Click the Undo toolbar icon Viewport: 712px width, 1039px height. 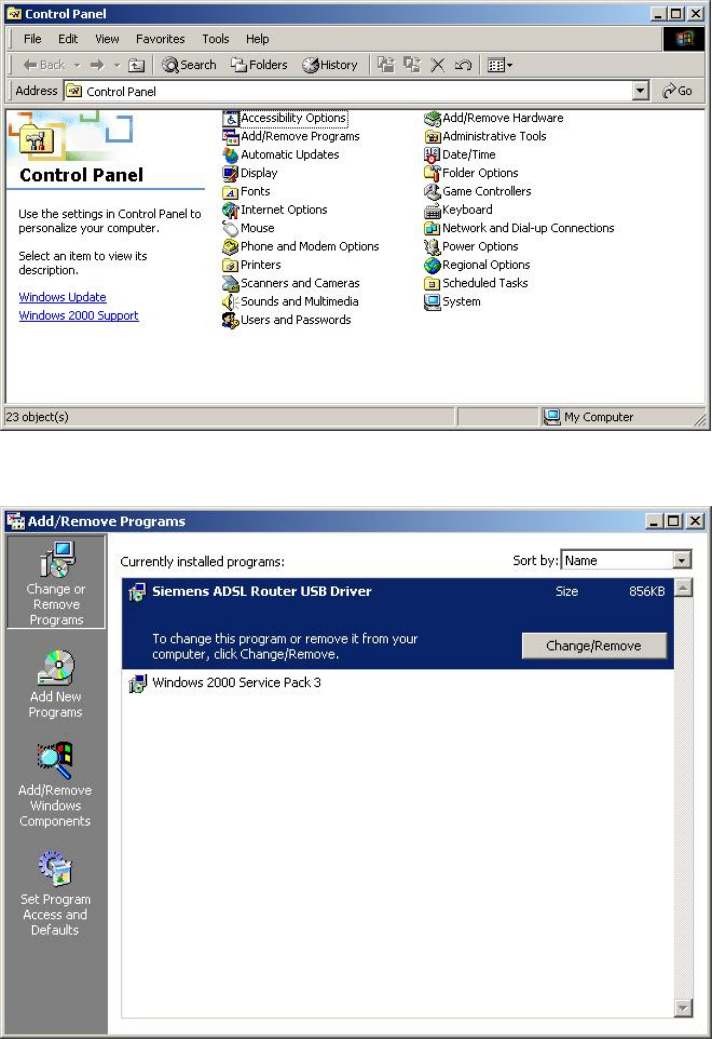[x=463, y=65]
